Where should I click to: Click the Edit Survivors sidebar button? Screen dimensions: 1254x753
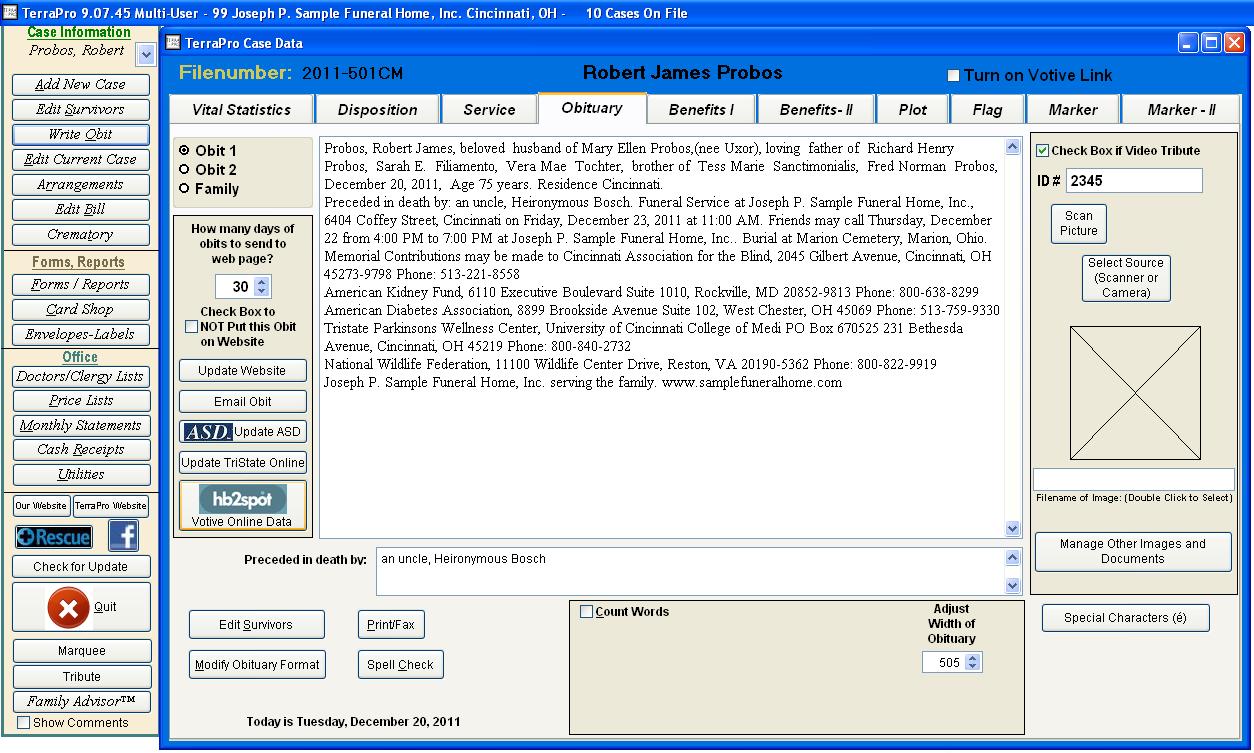[x=81, y=110]
